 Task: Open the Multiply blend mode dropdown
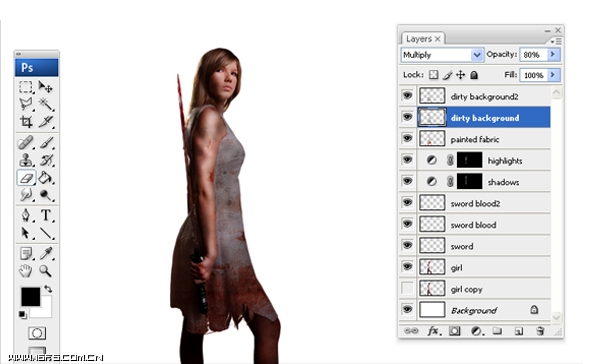[442, 55]
